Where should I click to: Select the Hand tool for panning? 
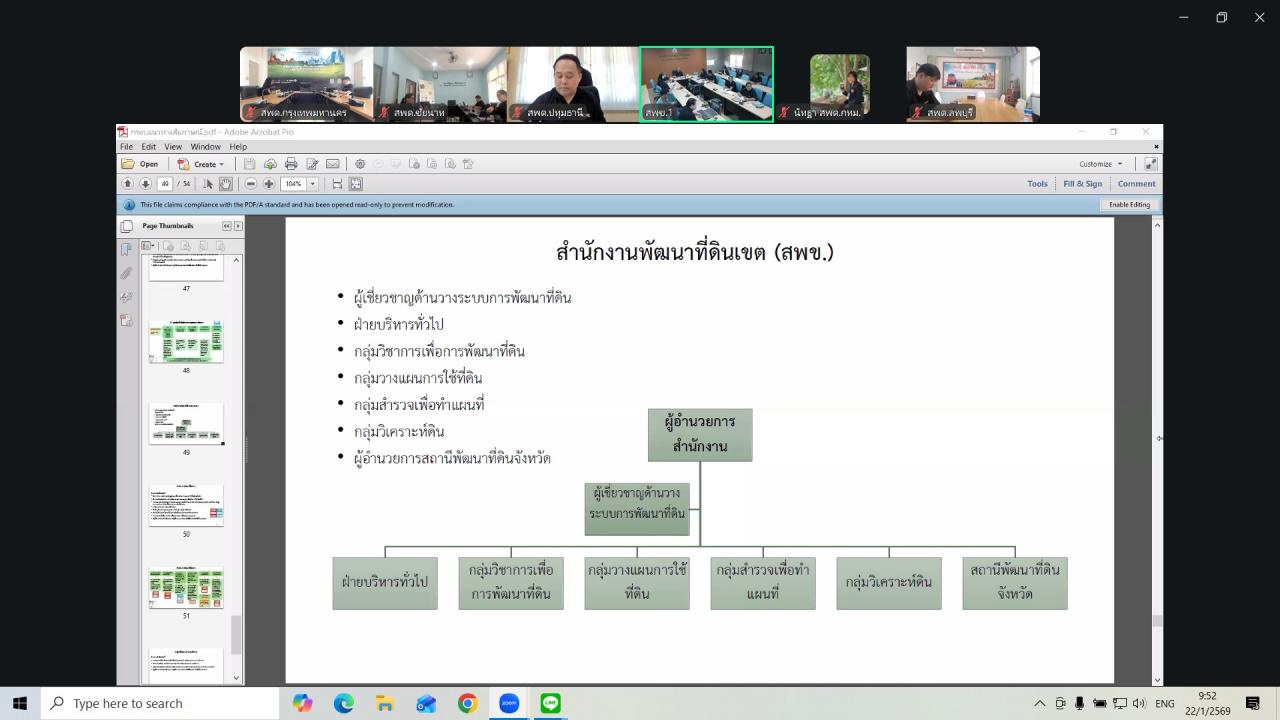224,183
